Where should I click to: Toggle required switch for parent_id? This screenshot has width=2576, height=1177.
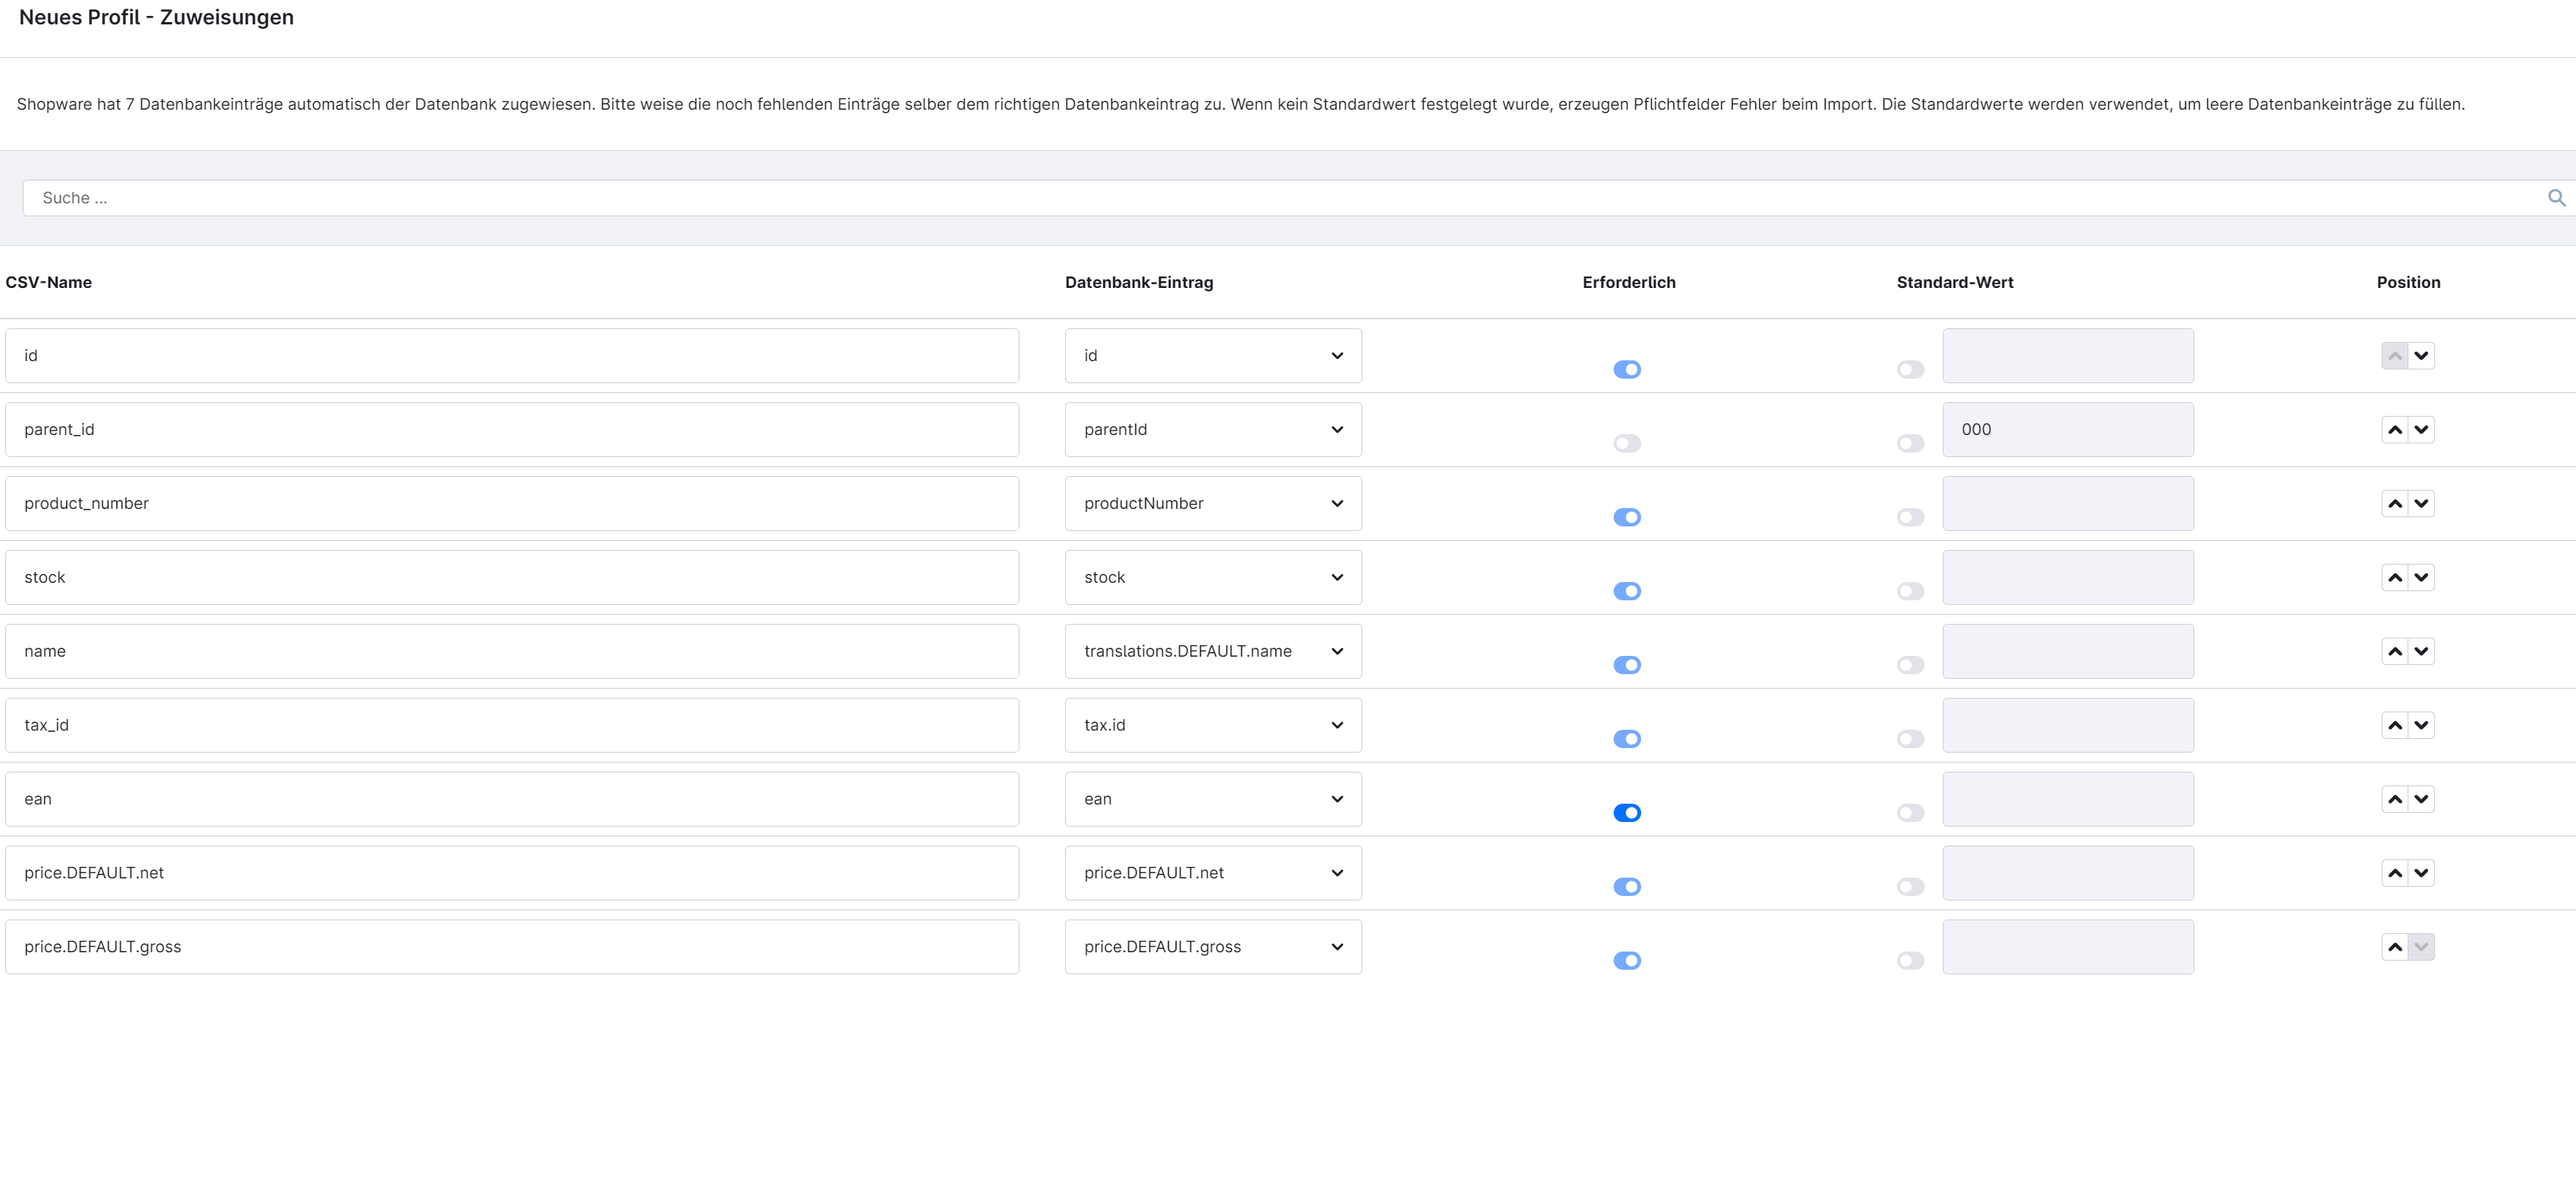pos(1626,443)
